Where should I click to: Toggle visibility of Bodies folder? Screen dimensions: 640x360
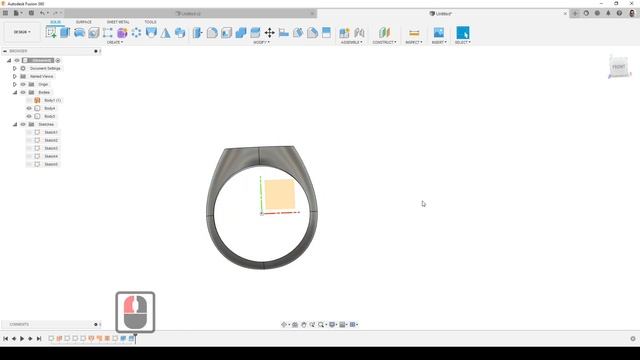click(23, 92)
